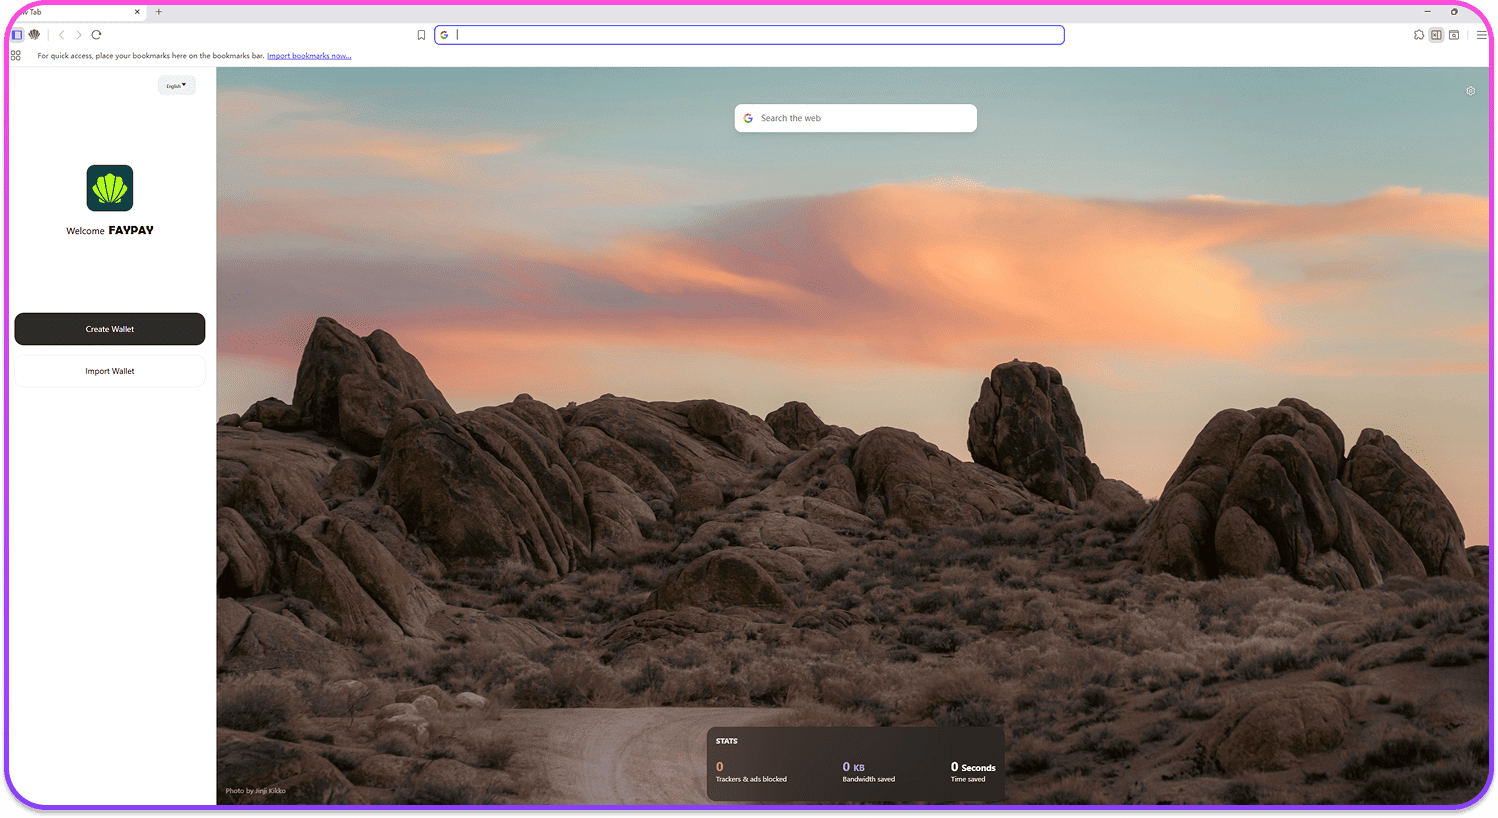Click the shell wallet icon in toolbar
The image size is (1498, 818).
coord(34,35)
